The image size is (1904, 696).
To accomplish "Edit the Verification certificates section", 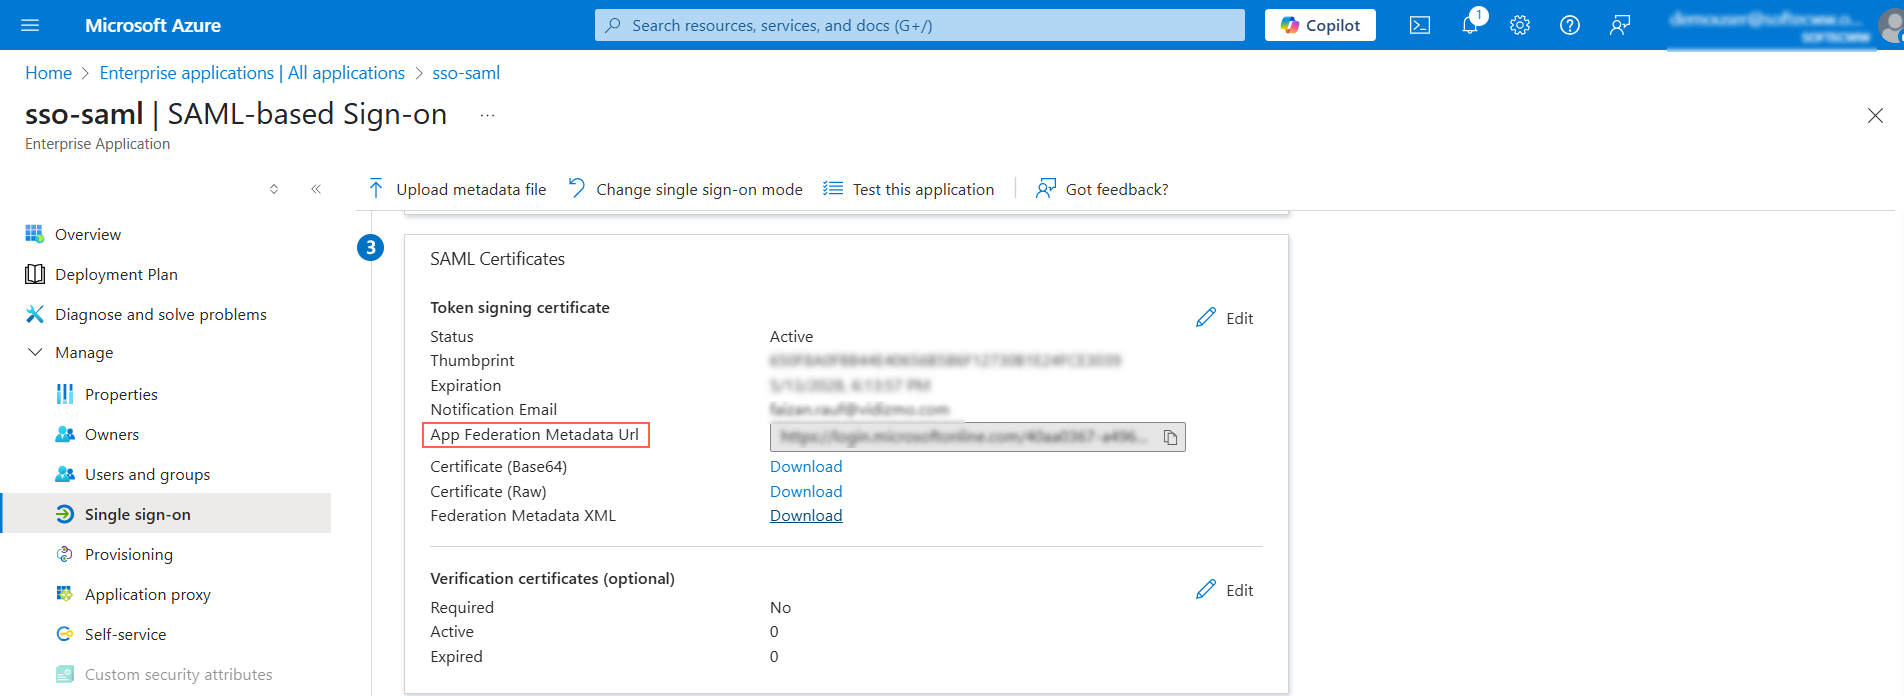I will [1225, 590].
